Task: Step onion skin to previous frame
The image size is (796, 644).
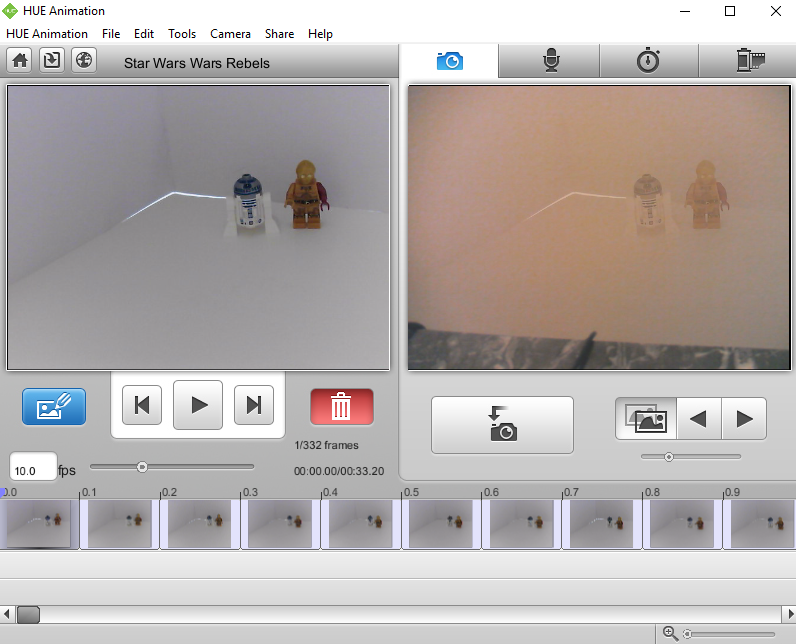Action: point(699,419)
